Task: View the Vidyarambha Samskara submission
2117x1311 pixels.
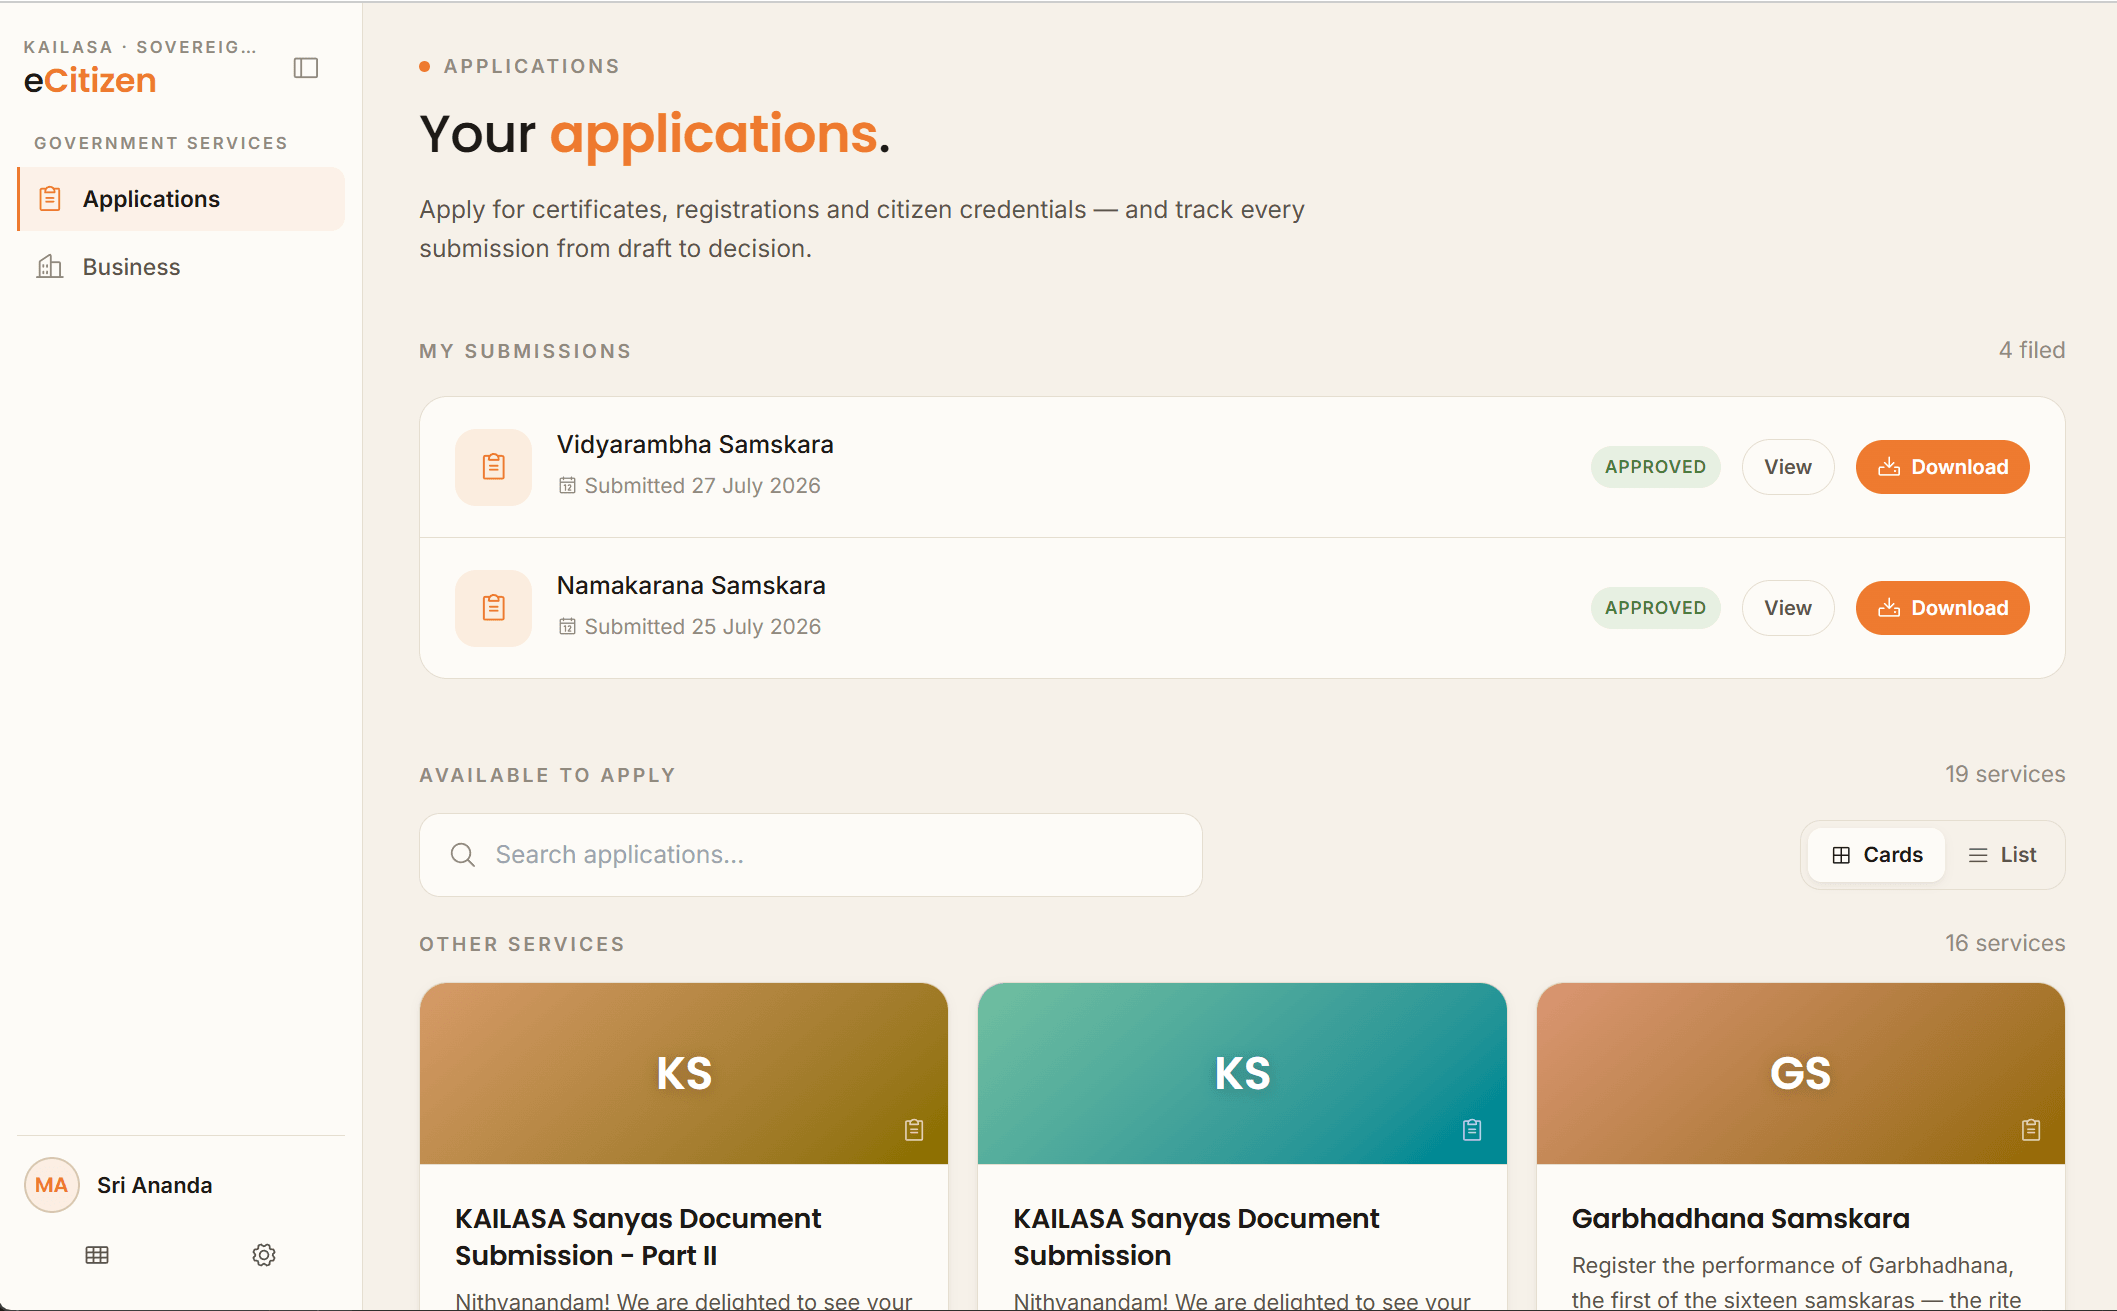Action: pyautogui.click(x=1788, y=467)
